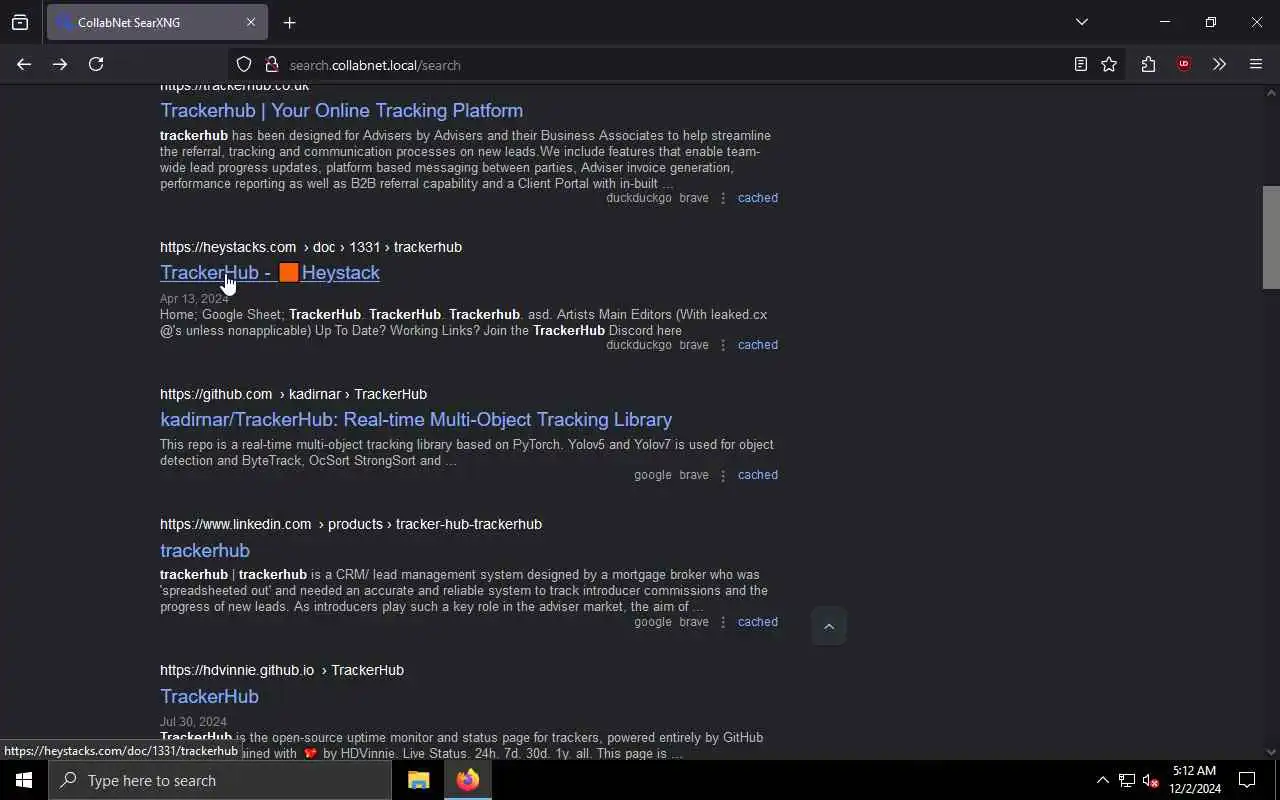Open the hdvinnie TrackerHub result
The image size is (1280, 800).
pos(209,696)
